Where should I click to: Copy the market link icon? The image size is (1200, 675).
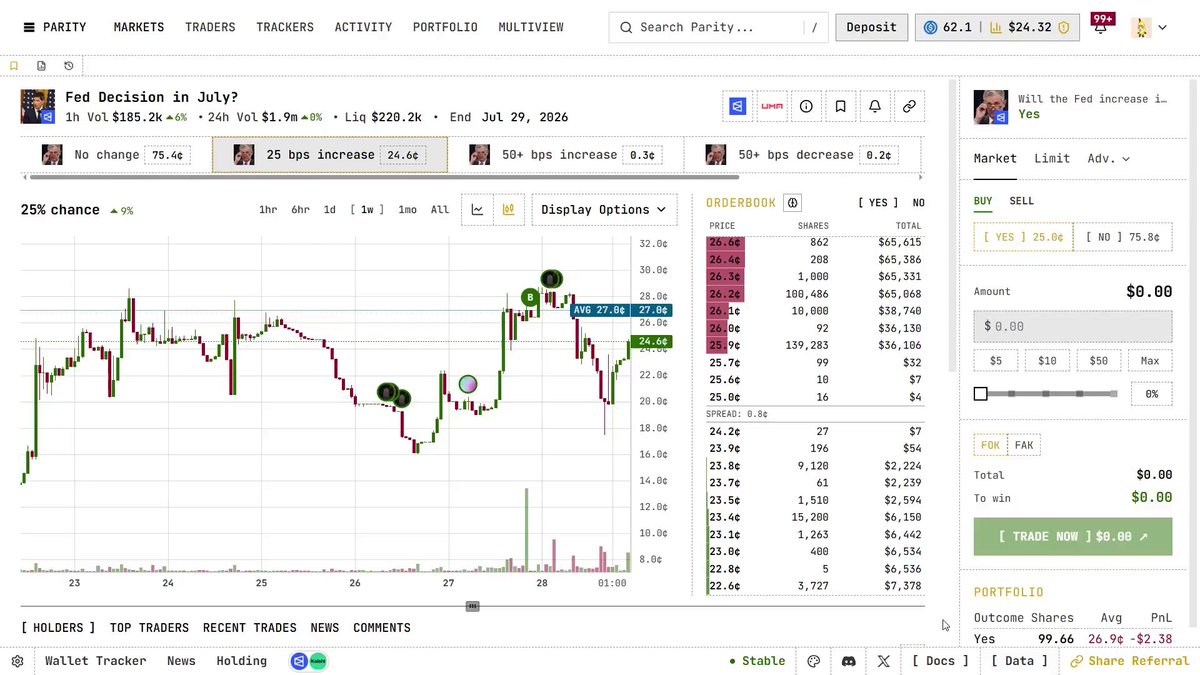click(909, 106)
